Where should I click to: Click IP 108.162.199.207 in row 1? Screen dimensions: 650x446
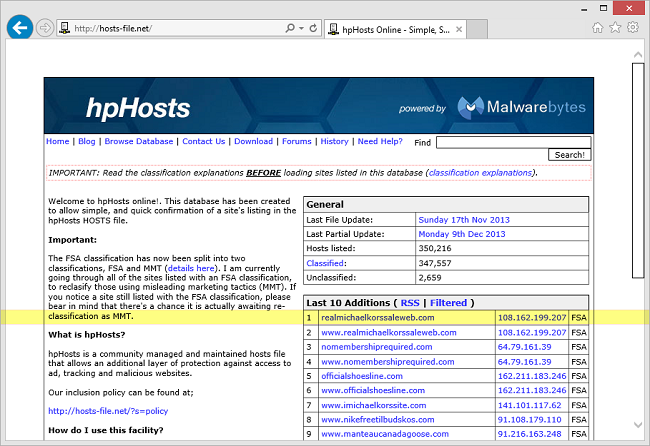[x=532, y=318]
